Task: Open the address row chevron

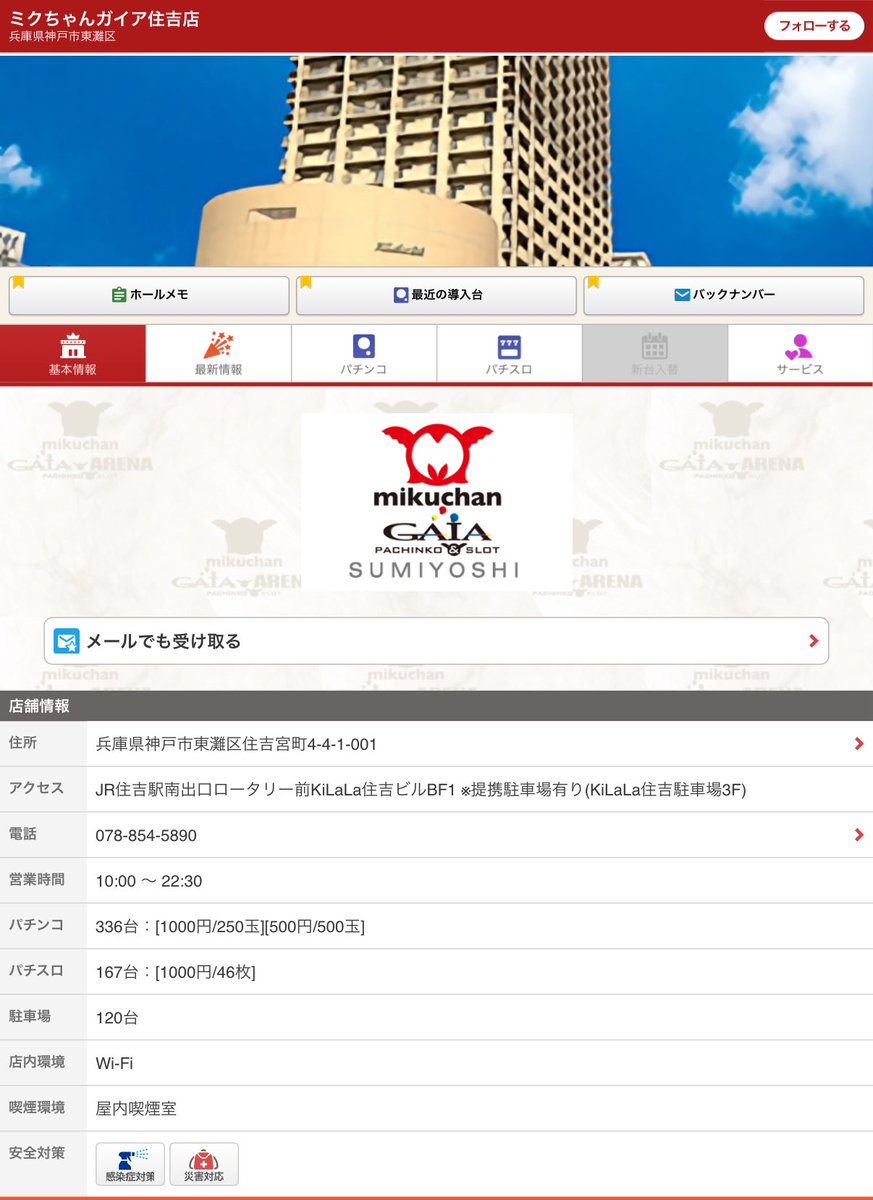Action: pyautogui.click(x=858, y=743)
